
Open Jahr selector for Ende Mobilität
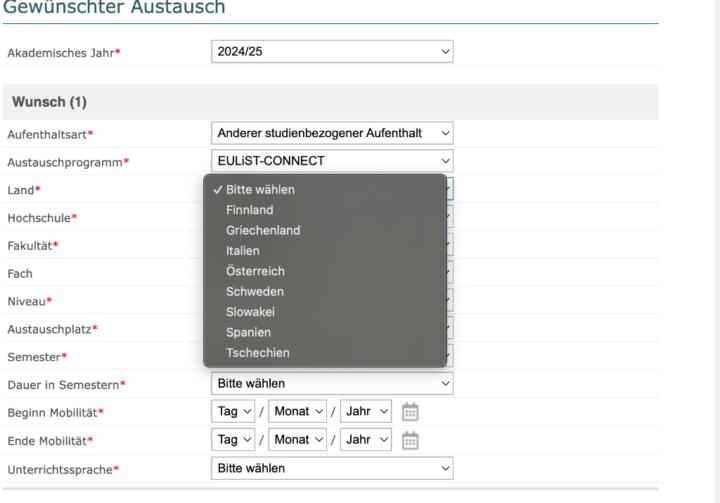click(x=363, y=440)
